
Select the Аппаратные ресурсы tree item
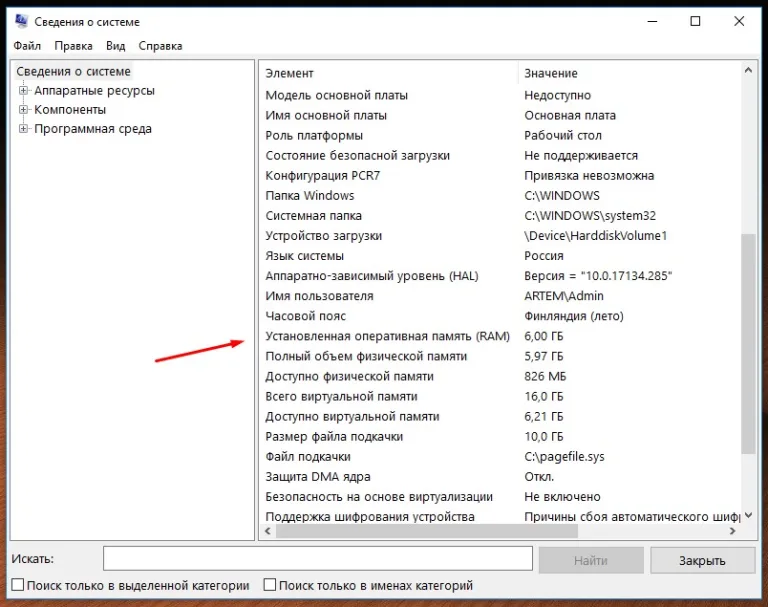95,91
